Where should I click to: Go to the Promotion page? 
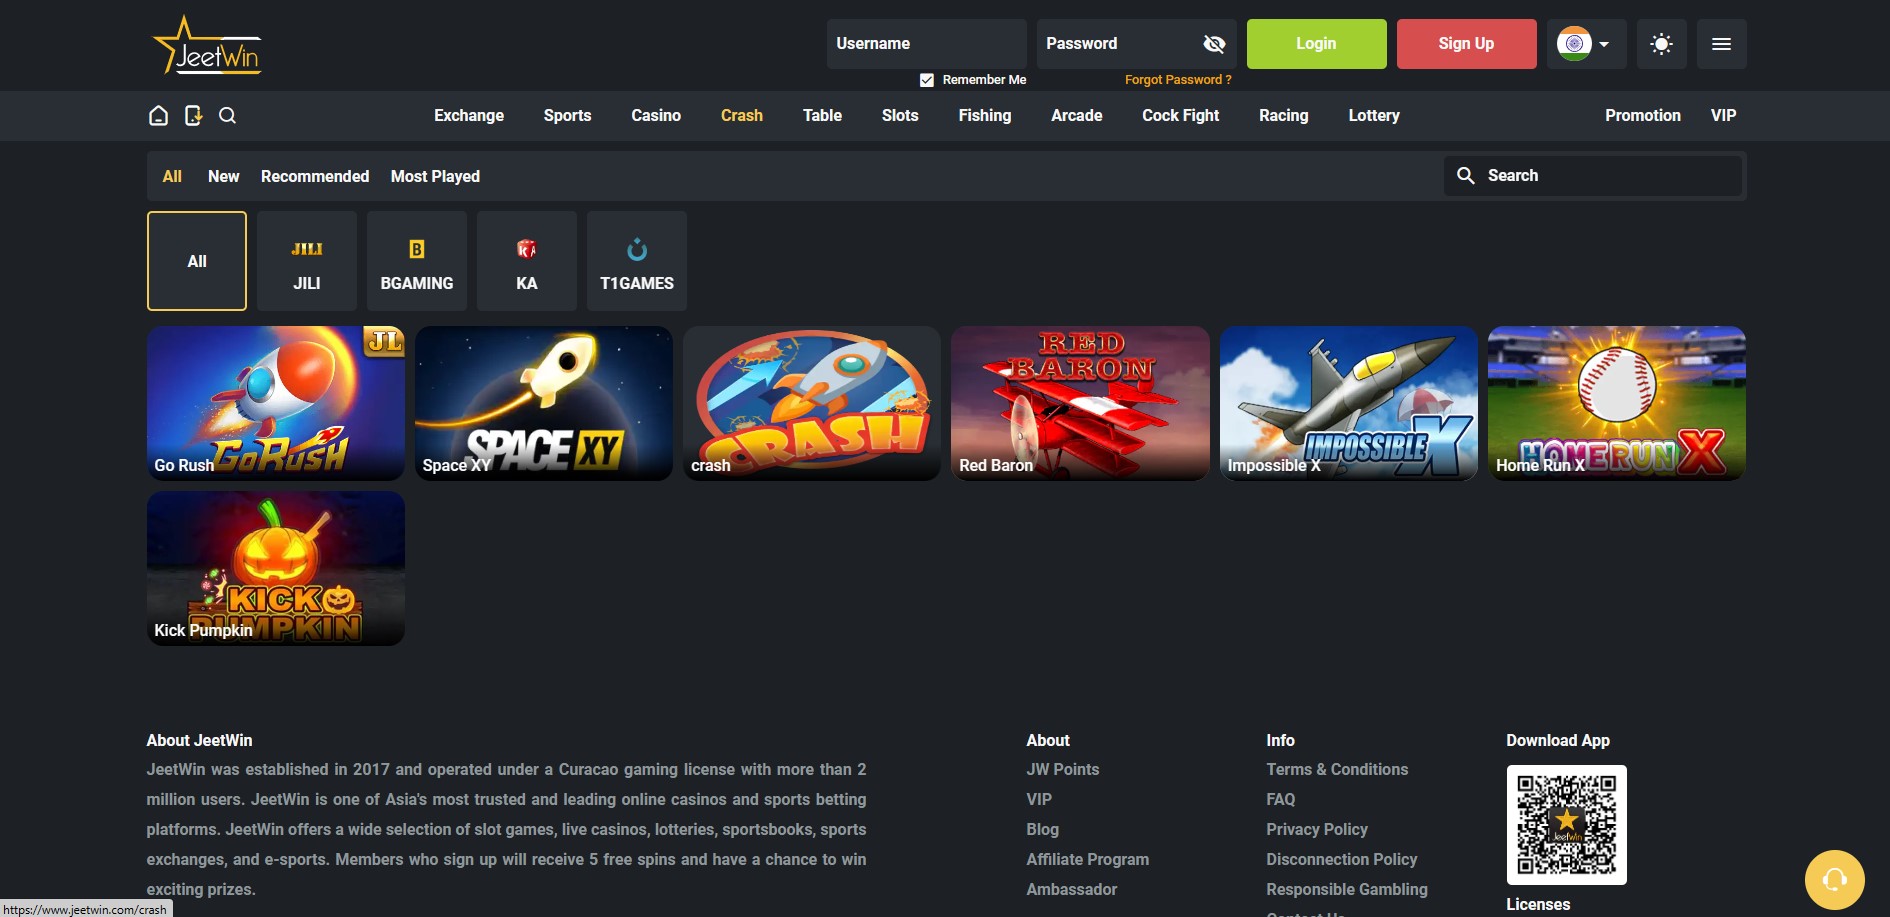(1643, 115)
